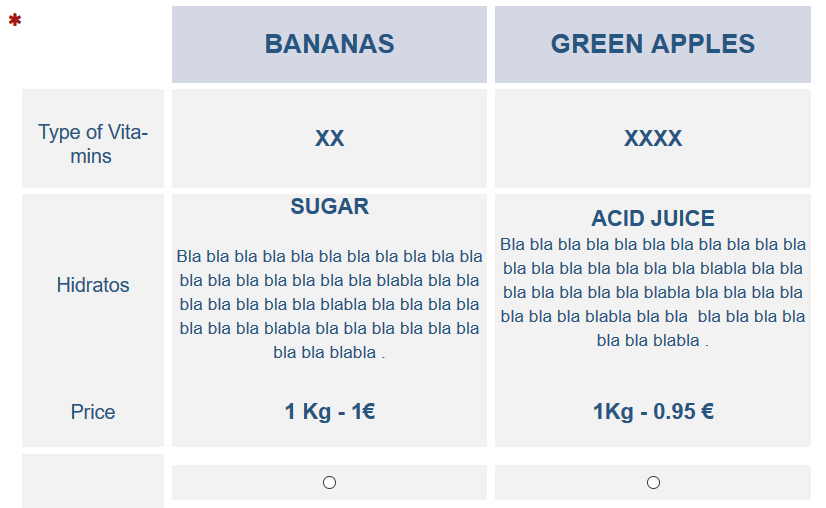Click last line of the SUGAR description text

point(329,352)
